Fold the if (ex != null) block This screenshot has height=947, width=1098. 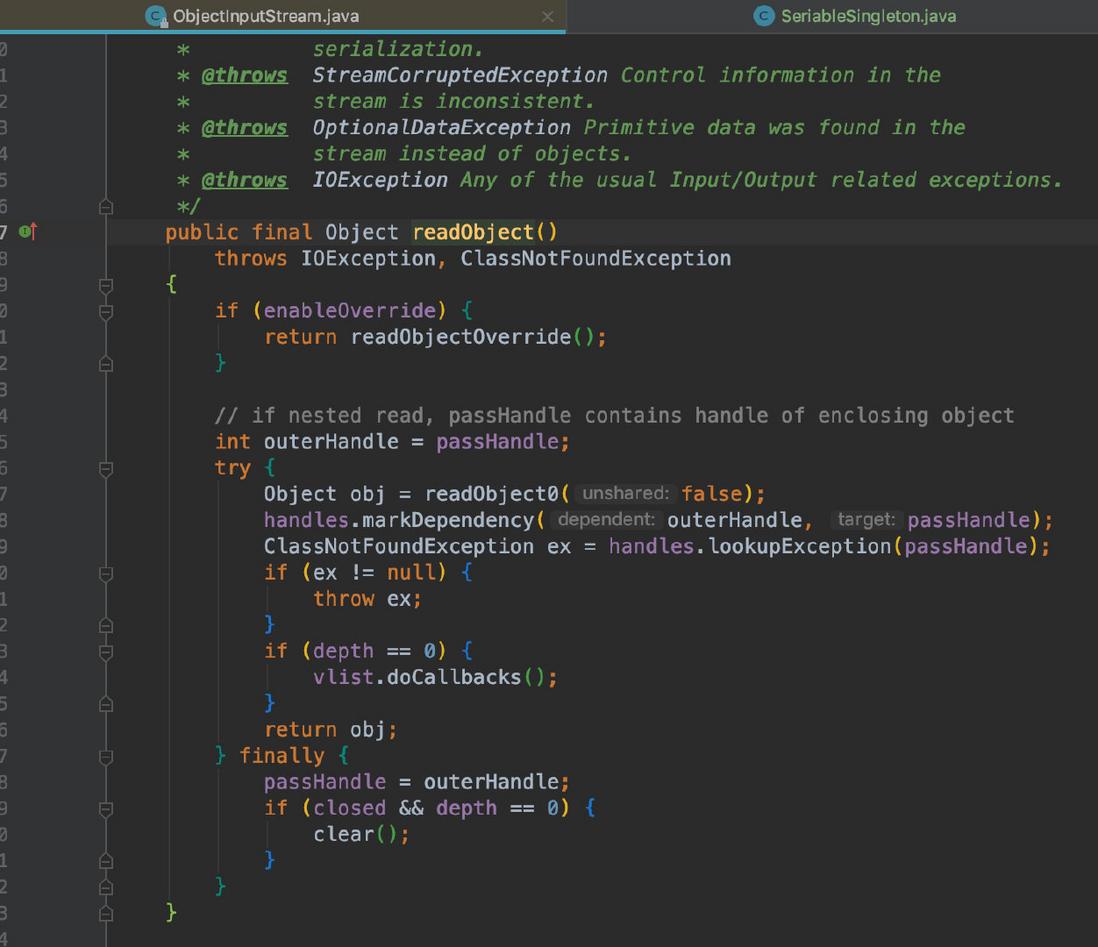point(106,574)
